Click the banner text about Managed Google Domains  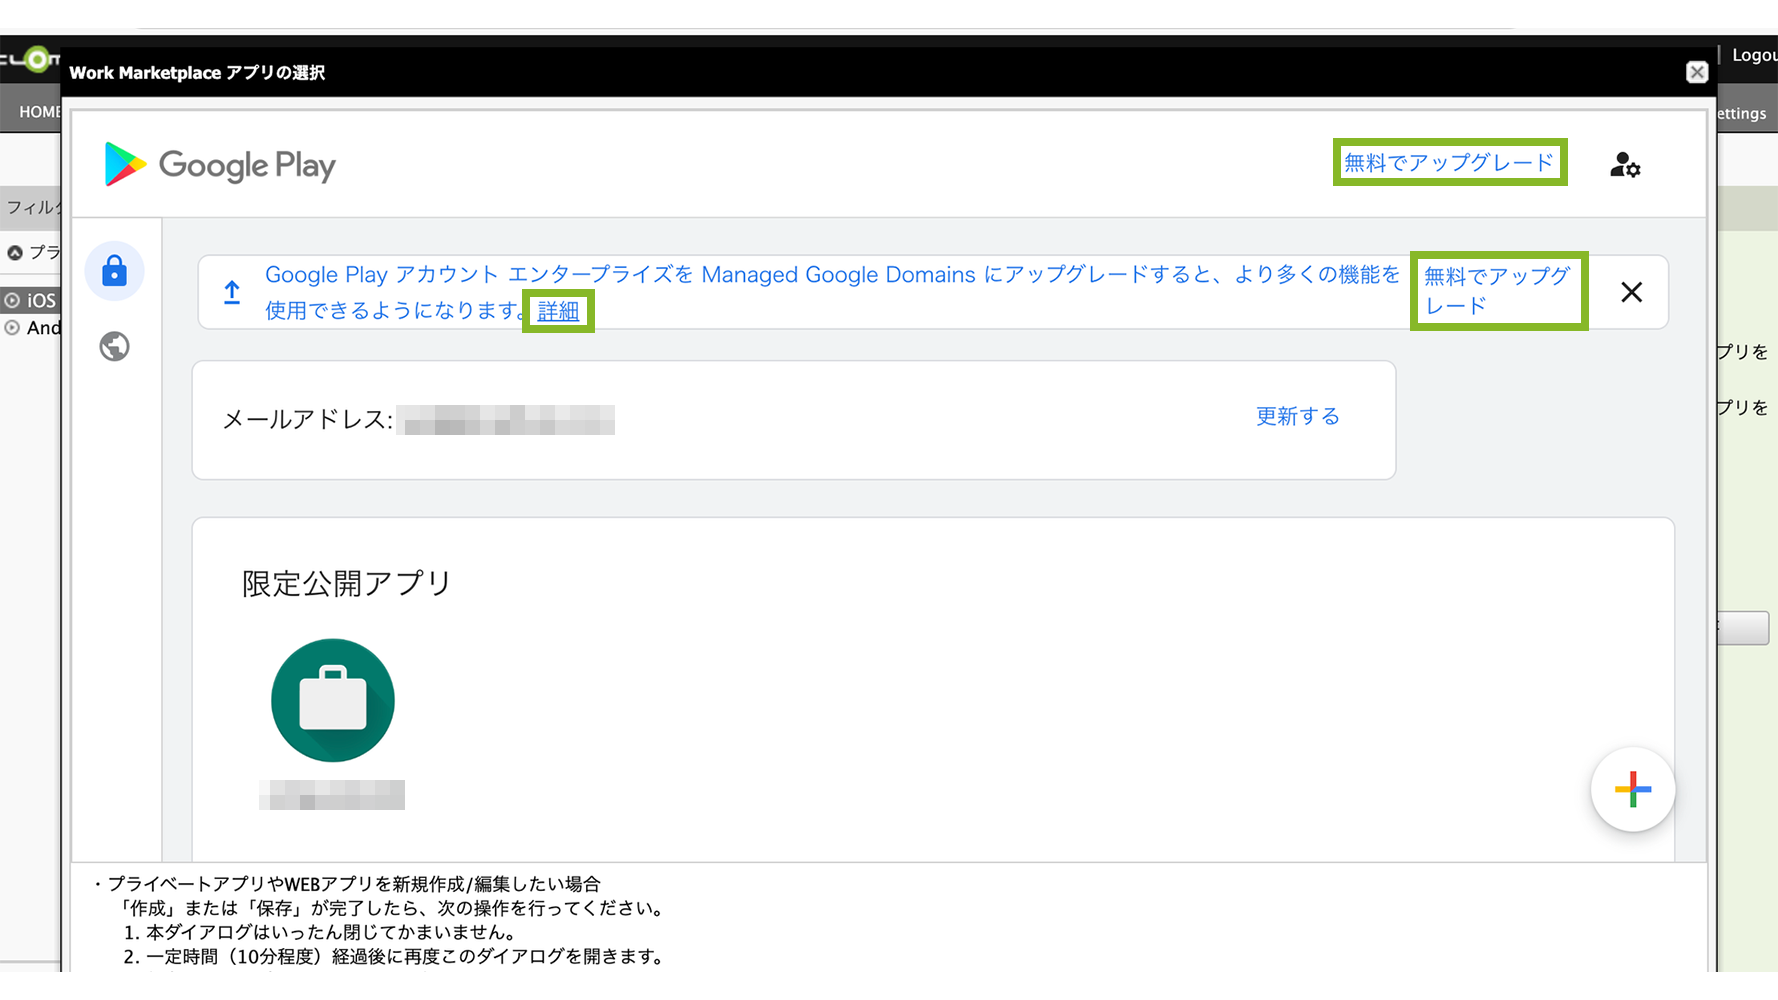point(832,292)
